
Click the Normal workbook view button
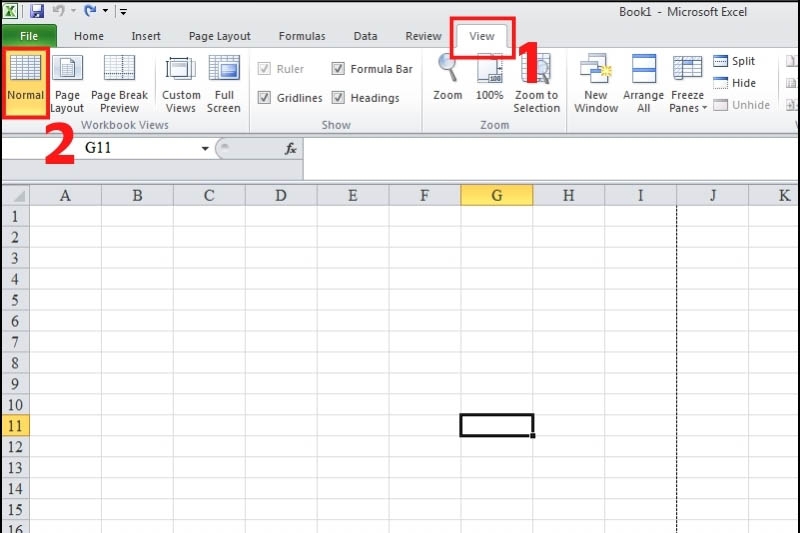pos(26,83)
